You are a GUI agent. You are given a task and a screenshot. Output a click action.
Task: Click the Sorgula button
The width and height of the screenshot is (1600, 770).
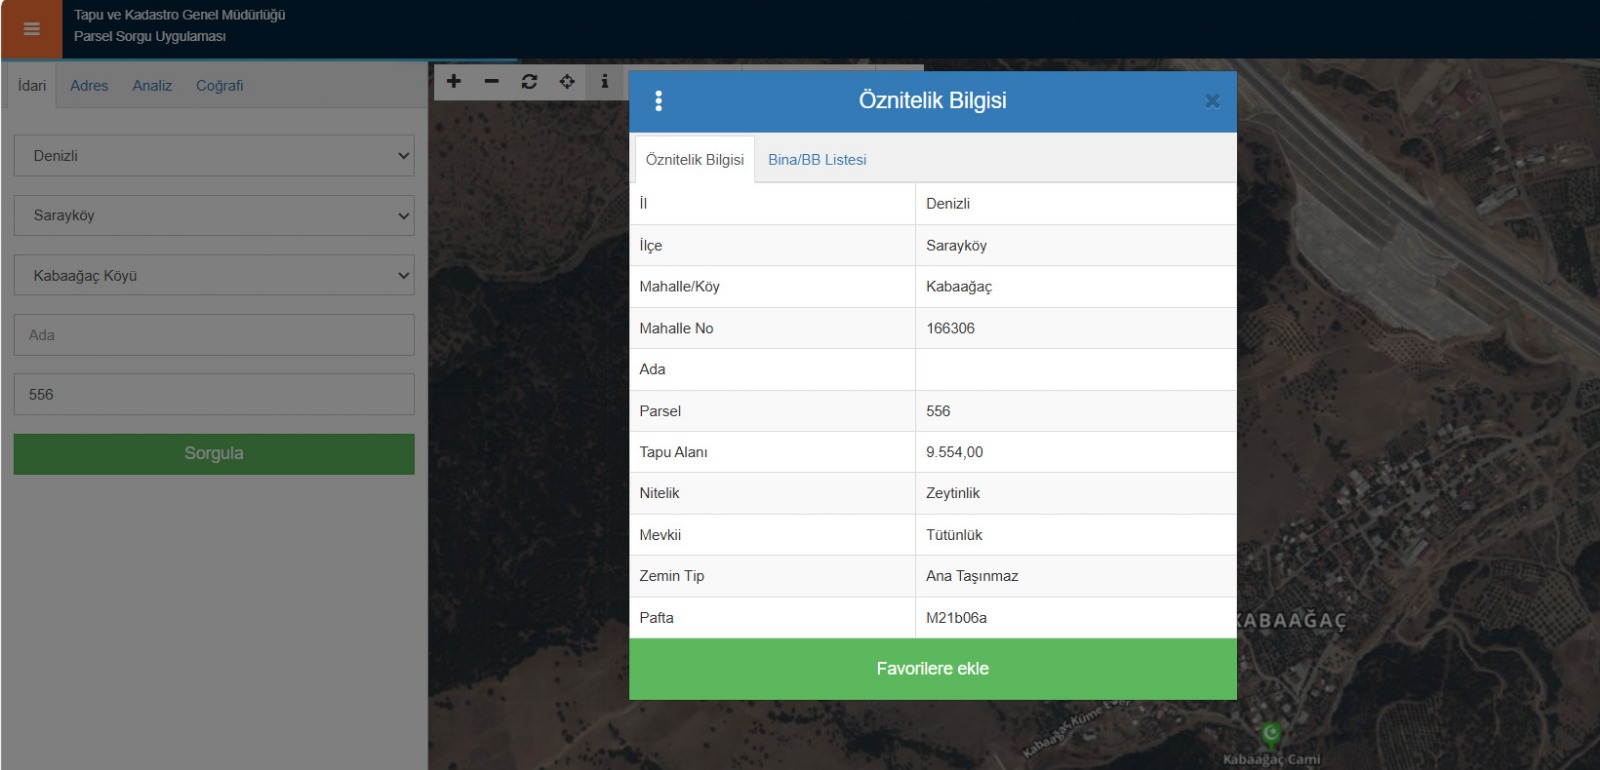(214, 454)
